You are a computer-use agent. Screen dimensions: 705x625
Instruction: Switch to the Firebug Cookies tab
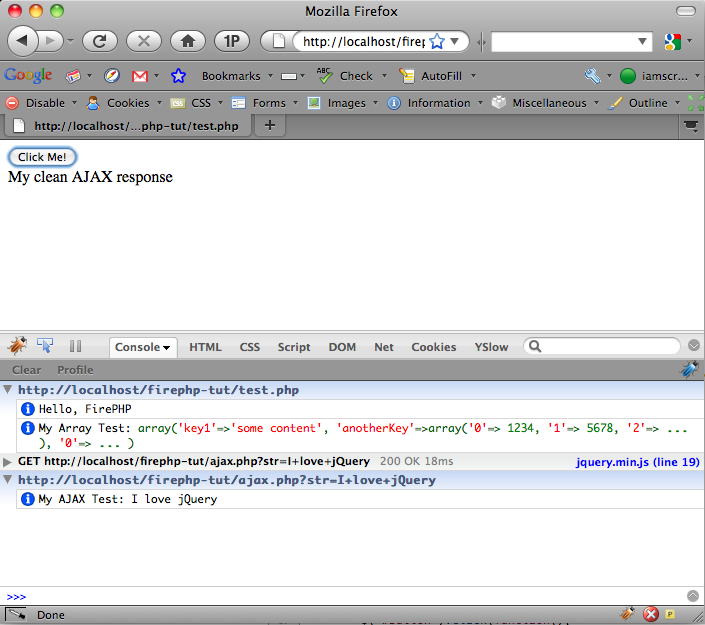[x=434, y=347]
